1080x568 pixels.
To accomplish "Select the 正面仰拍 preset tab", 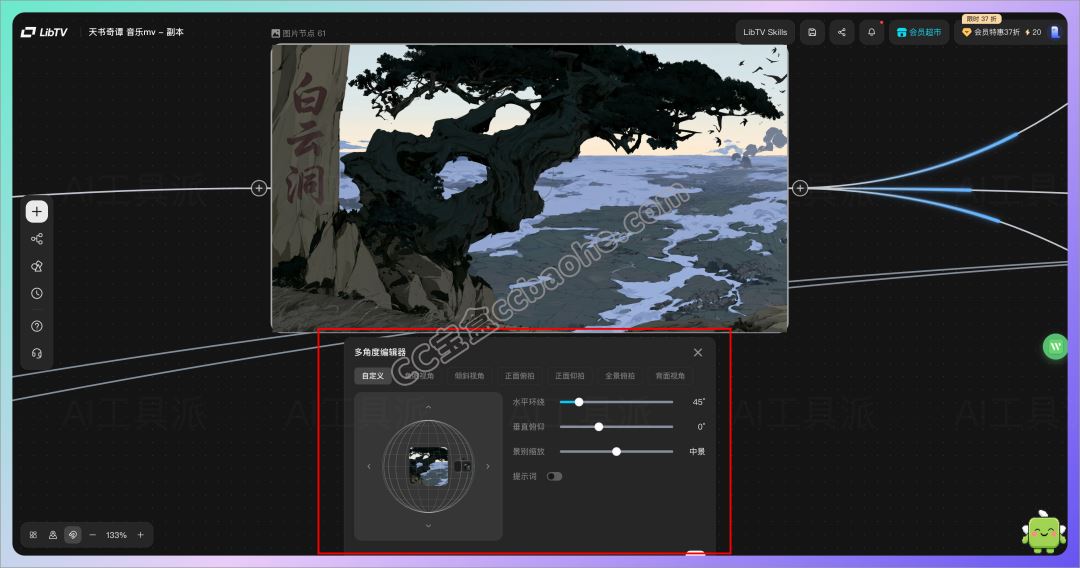I will tap(570, 376).
